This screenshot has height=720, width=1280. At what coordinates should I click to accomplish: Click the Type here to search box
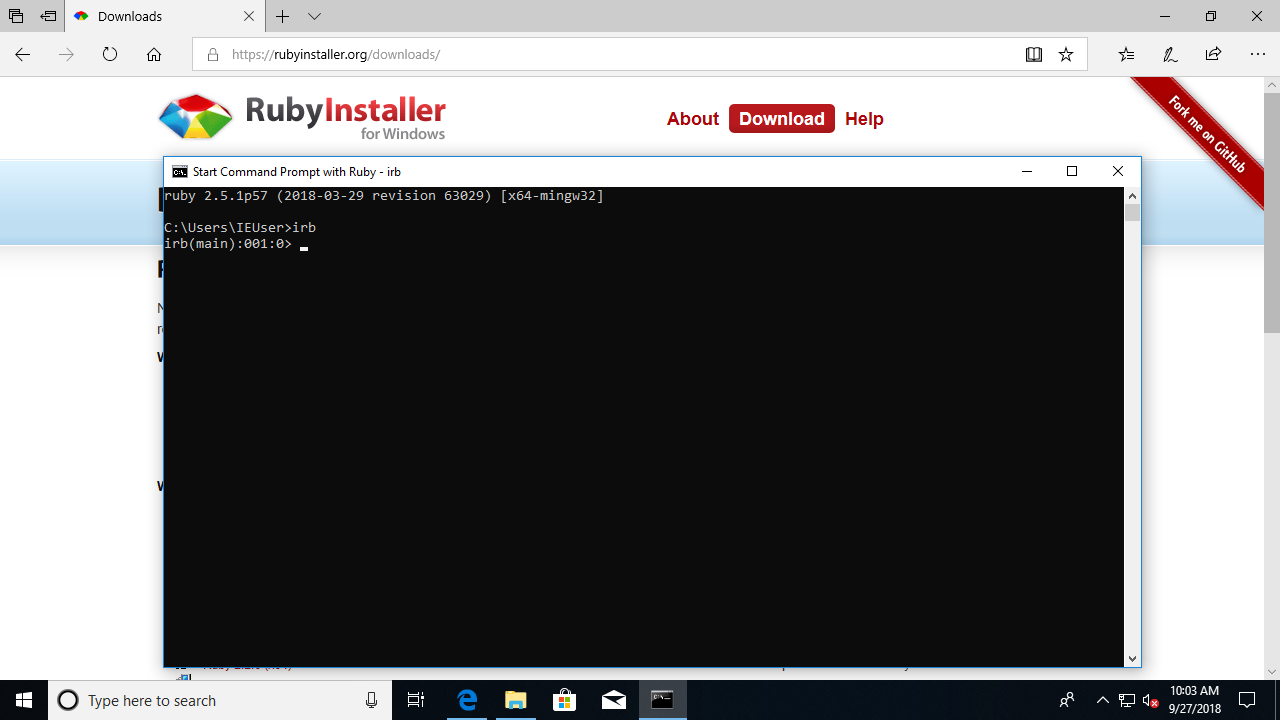coord(220,700)
